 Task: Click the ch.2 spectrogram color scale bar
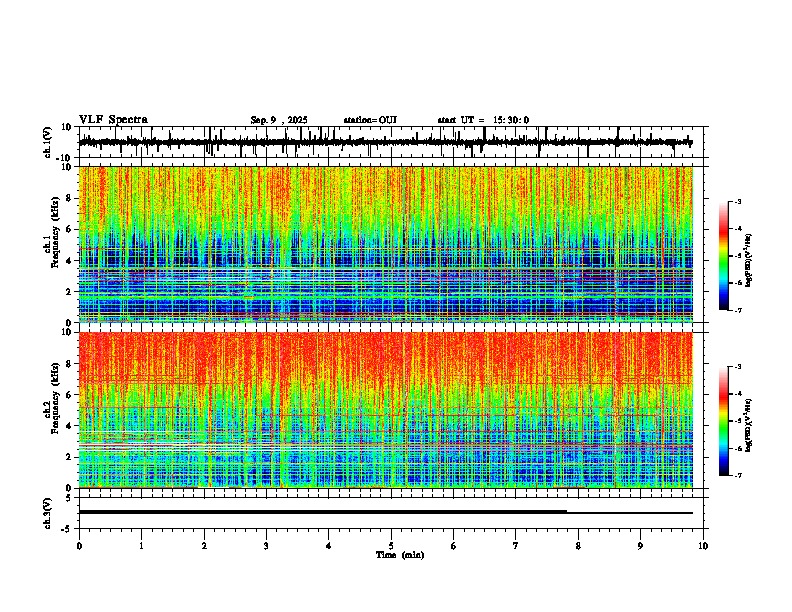tap(723, 421)
